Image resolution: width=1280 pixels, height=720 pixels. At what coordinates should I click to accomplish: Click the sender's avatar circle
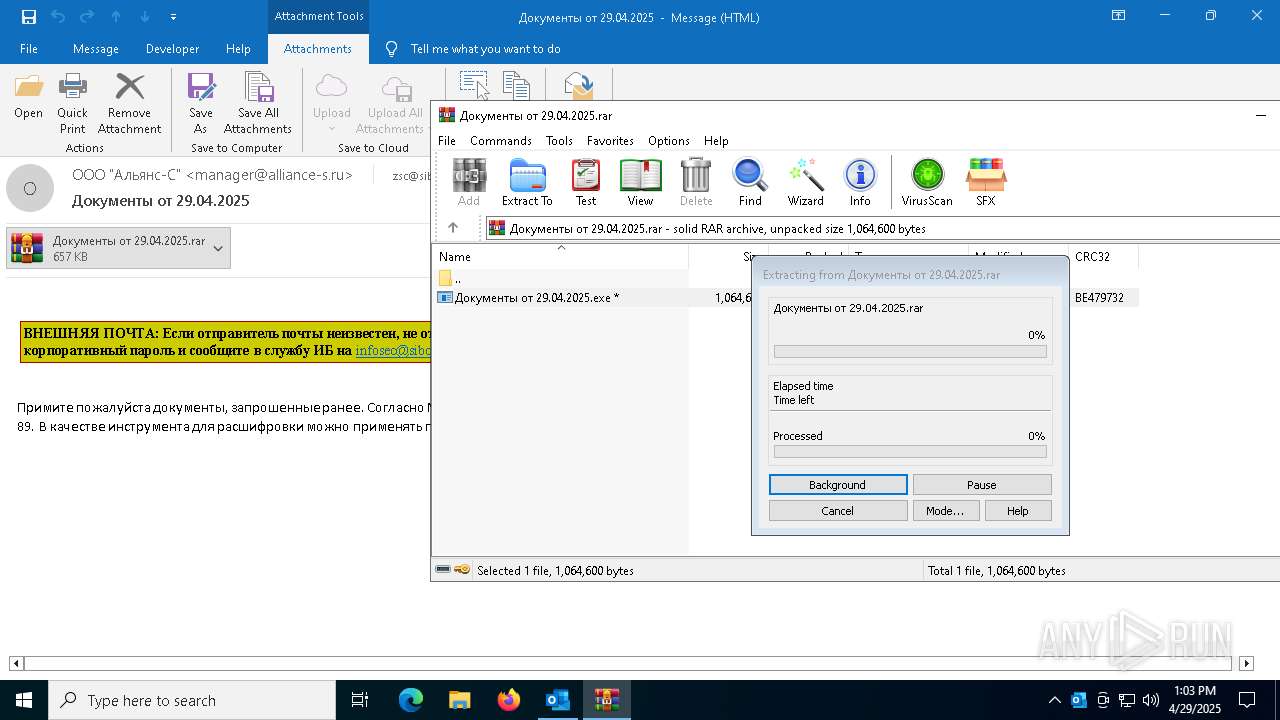(x=30, y=188)
